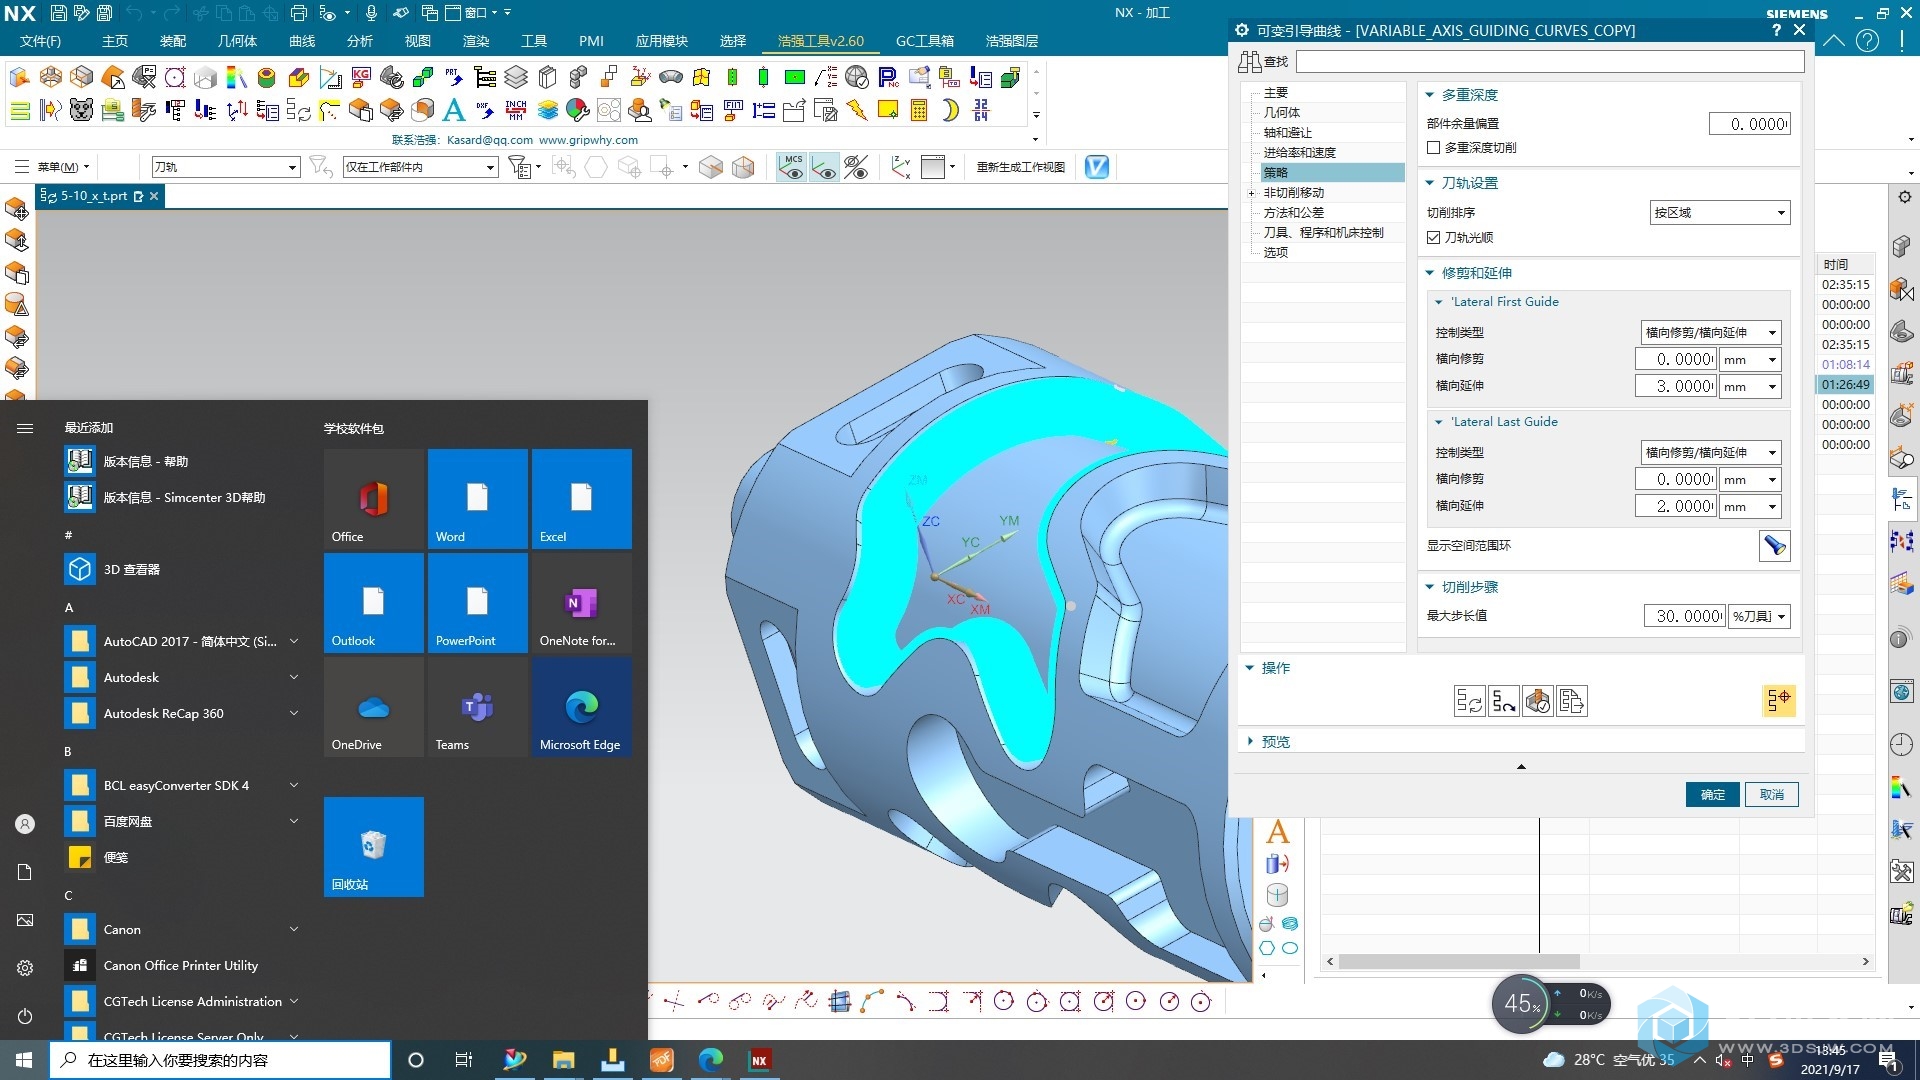The height and width of the screenshot is (1080, 1920).
Task: Click the orange letter A icon below dialog
Action: tap(1277, 832)
